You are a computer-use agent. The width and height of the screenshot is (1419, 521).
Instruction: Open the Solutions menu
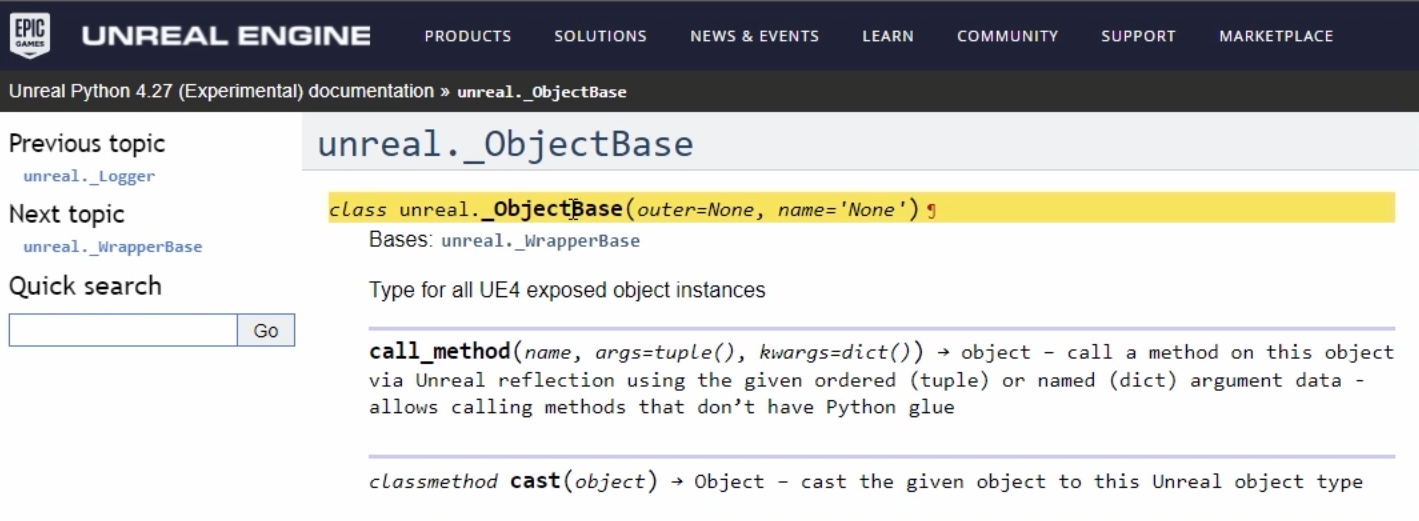click(x=600, y=36)
